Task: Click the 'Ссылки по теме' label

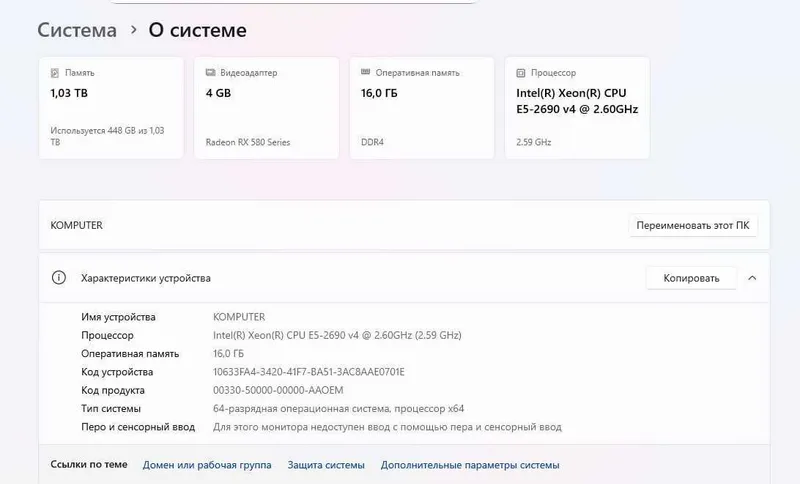Action: click(89, 464)
